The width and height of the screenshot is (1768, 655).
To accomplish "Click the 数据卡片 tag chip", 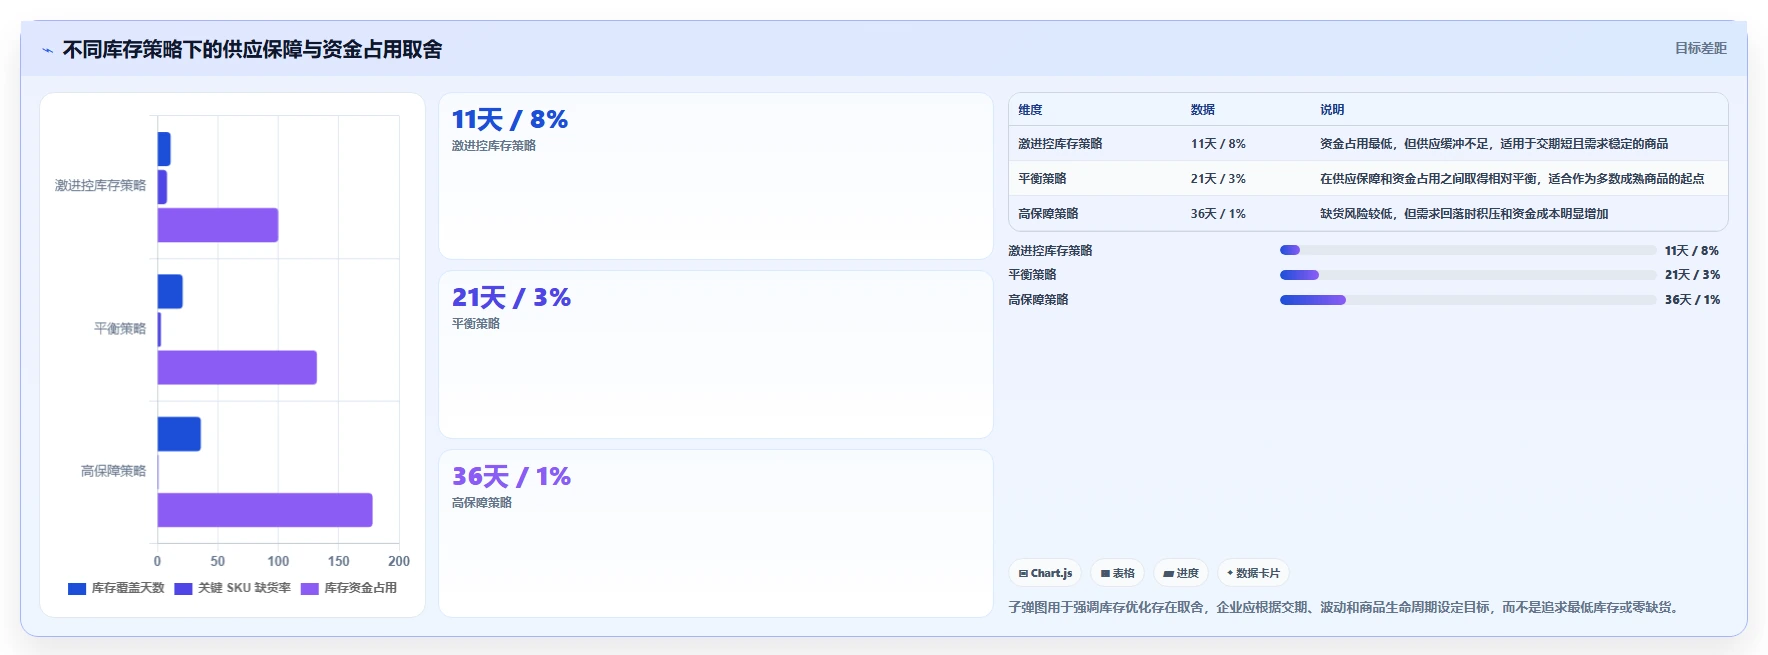I will click(x=1253, y=573).
